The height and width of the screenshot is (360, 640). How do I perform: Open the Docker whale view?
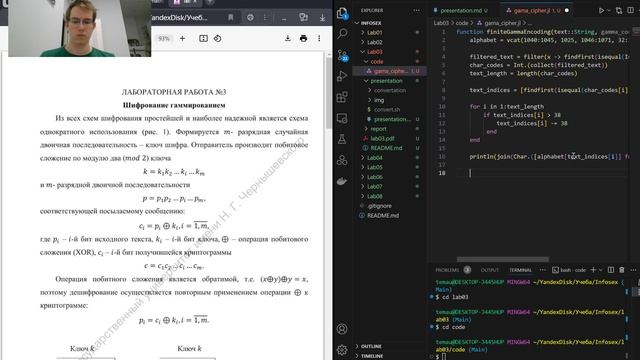click(x=342, y=181)
